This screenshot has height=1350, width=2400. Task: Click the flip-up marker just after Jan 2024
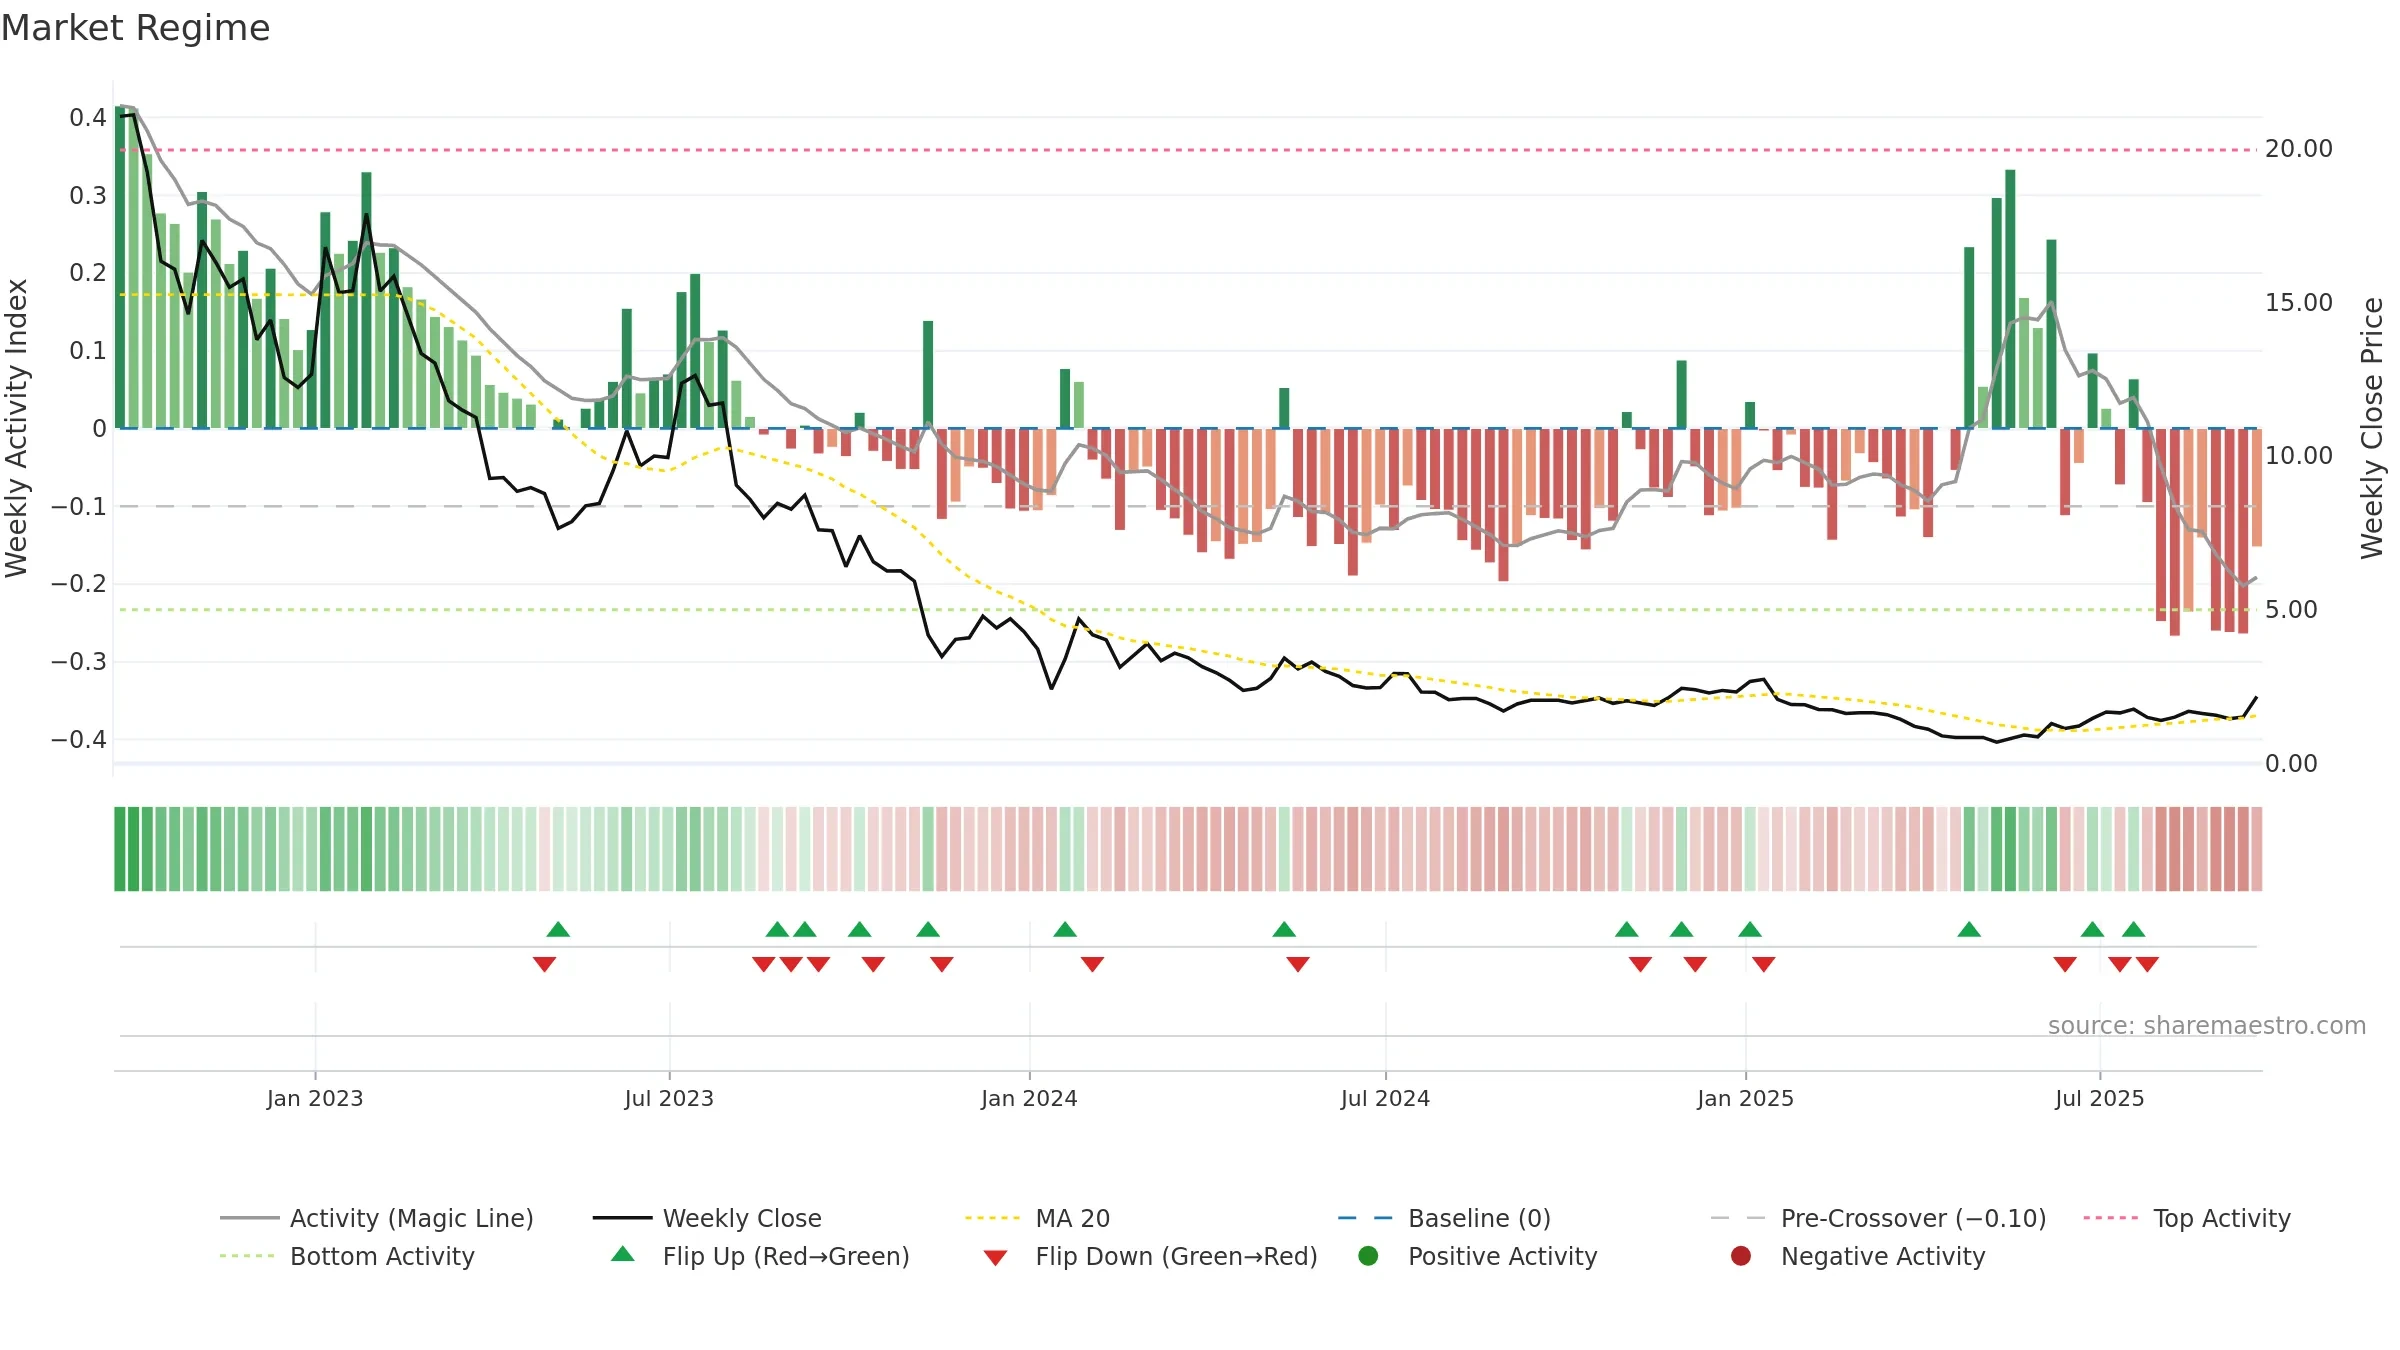tap(1065, 930)
